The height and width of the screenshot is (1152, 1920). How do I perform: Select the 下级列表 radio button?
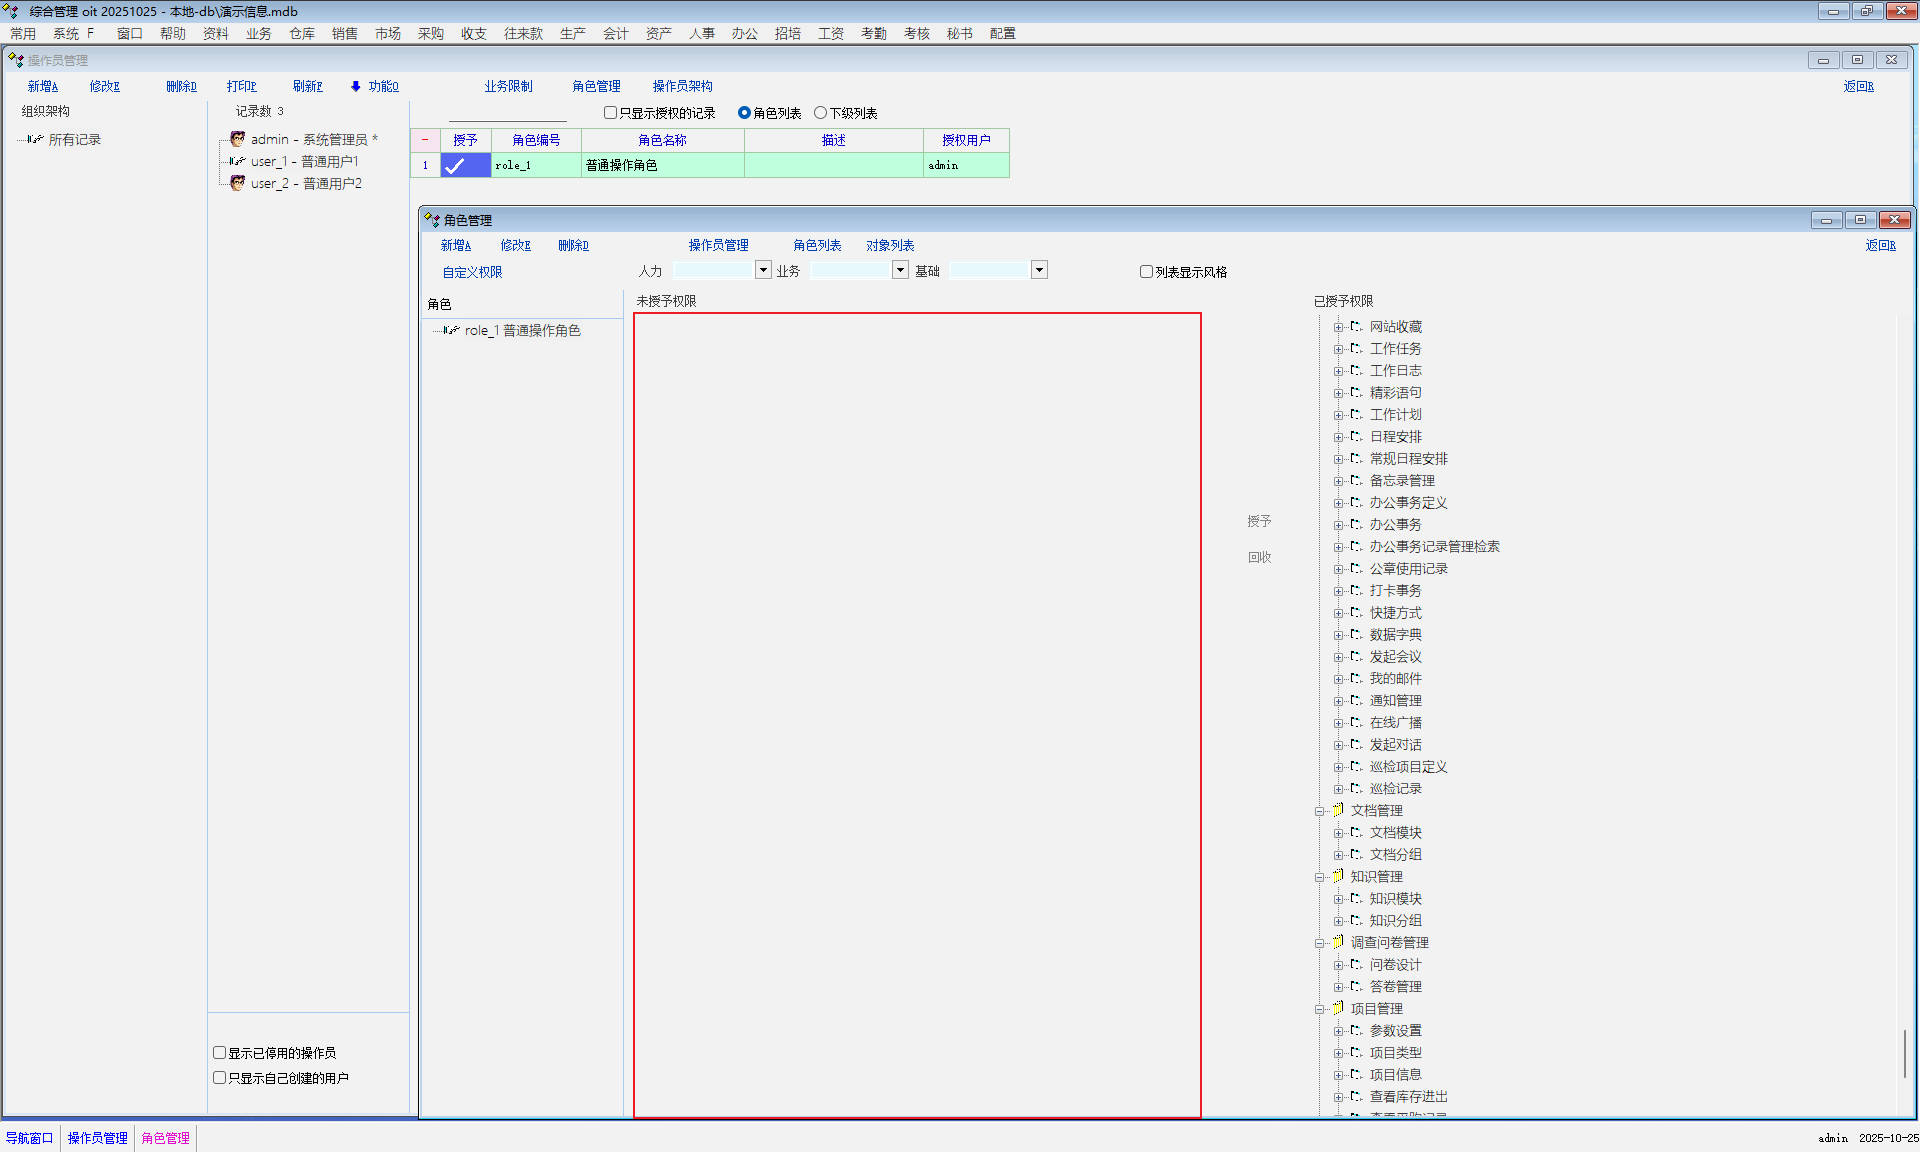click(x=821, y=113)
